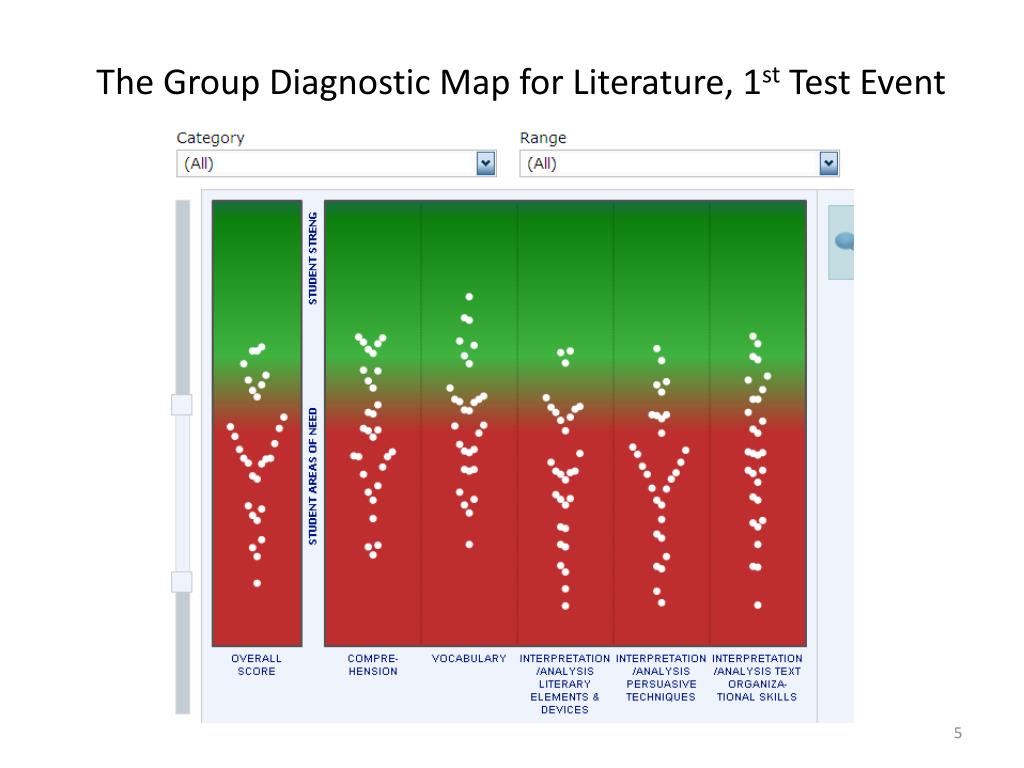Select the Overall Score column label

pos(257,665)
